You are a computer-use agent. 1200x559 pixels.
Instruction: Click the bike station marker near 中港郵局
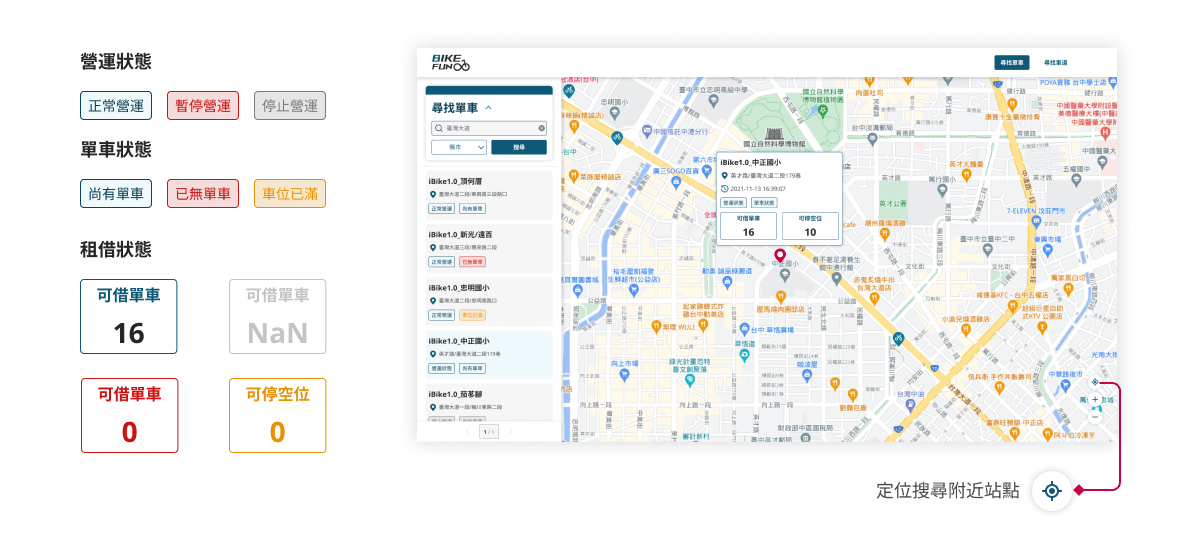coord(617,137)
